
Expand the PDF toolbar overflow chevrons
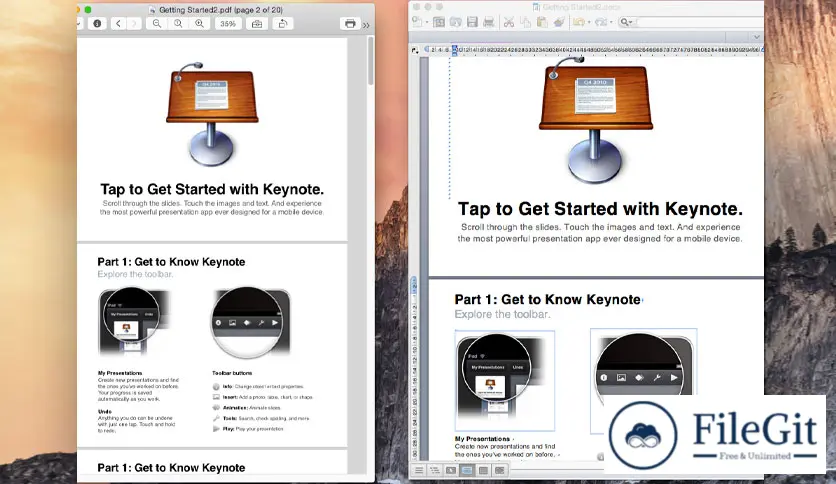(366, 25)
